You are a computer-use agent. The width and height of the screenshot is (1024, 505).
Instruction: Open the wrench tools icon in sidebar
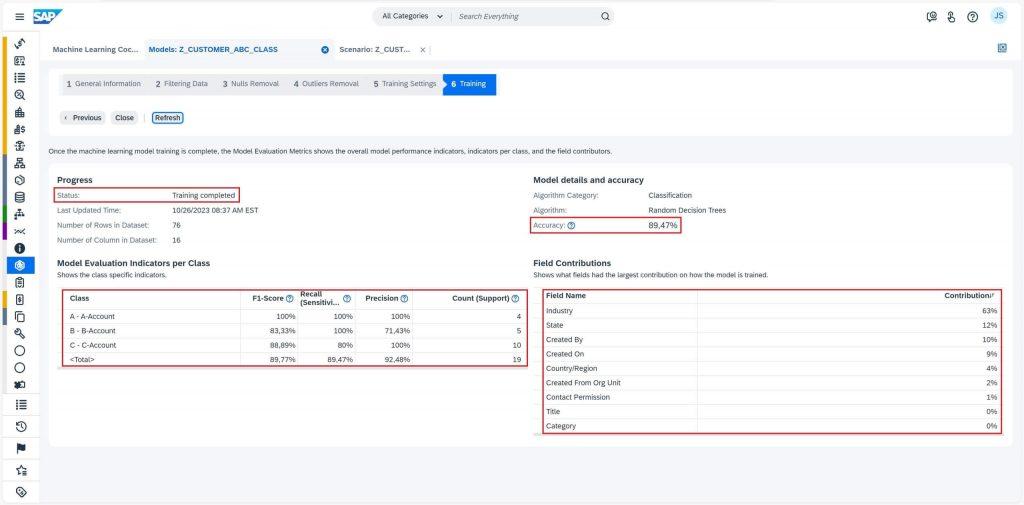(20, 333)
